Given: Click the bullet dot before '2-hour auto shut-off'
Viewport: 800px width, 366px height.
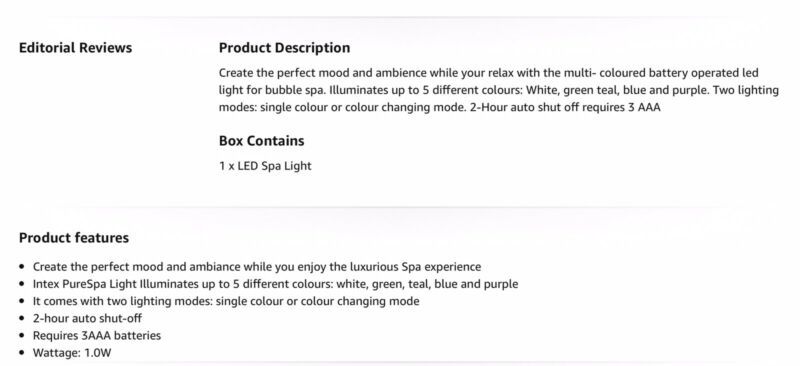Looking at the screenshot, I should point(21,319).
